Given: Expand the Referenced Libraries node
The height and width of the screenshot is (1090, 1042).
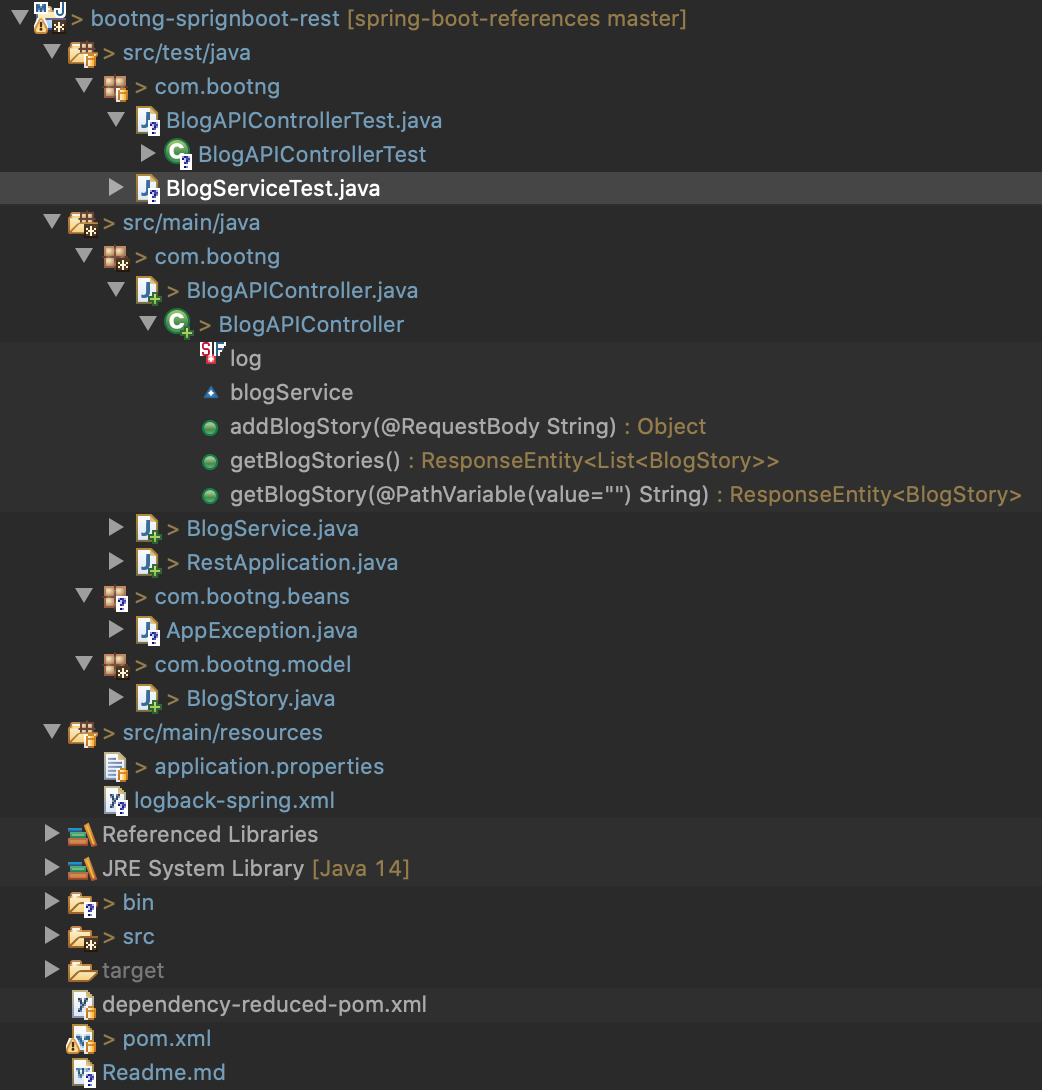Looking at the screenshot, I should 52,834.
